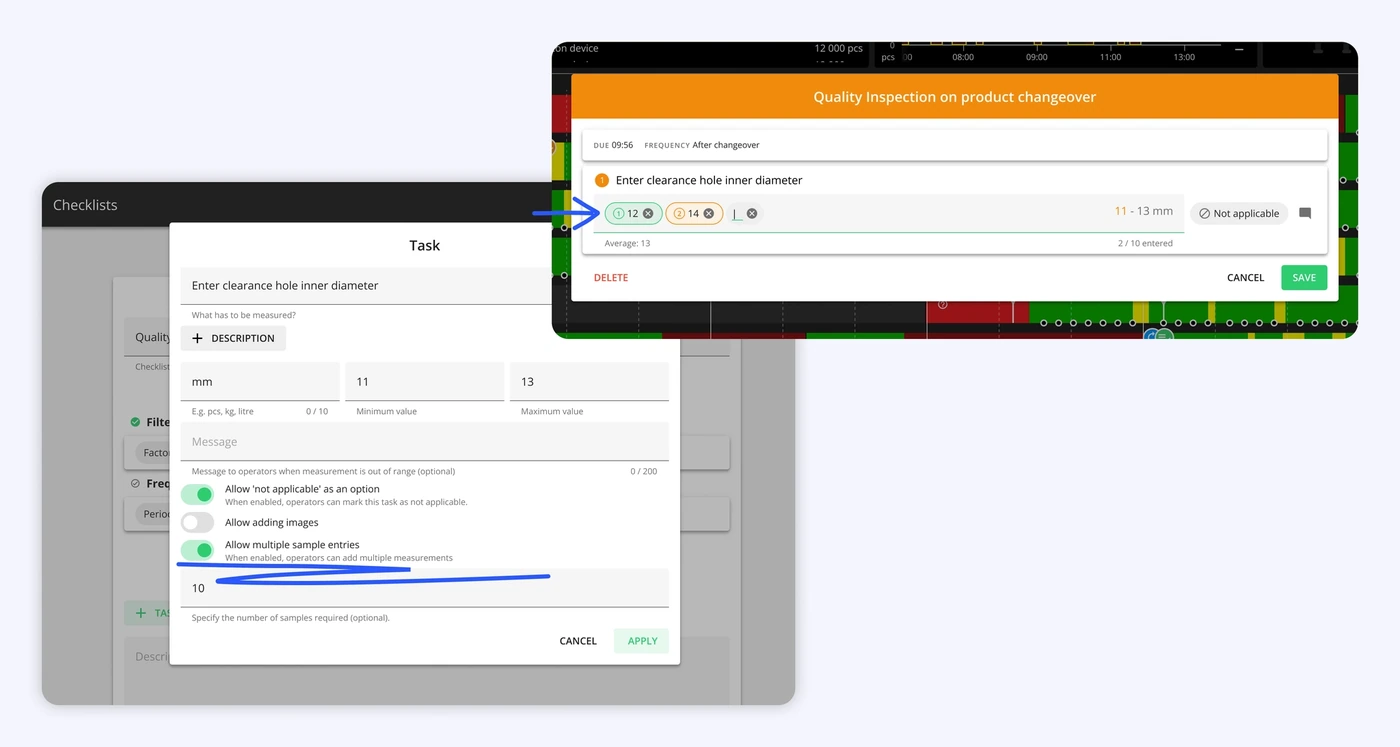1400x747 pixels.
Task: Click the '2 / 10 entered' counter
Action: click(1145, 243)
